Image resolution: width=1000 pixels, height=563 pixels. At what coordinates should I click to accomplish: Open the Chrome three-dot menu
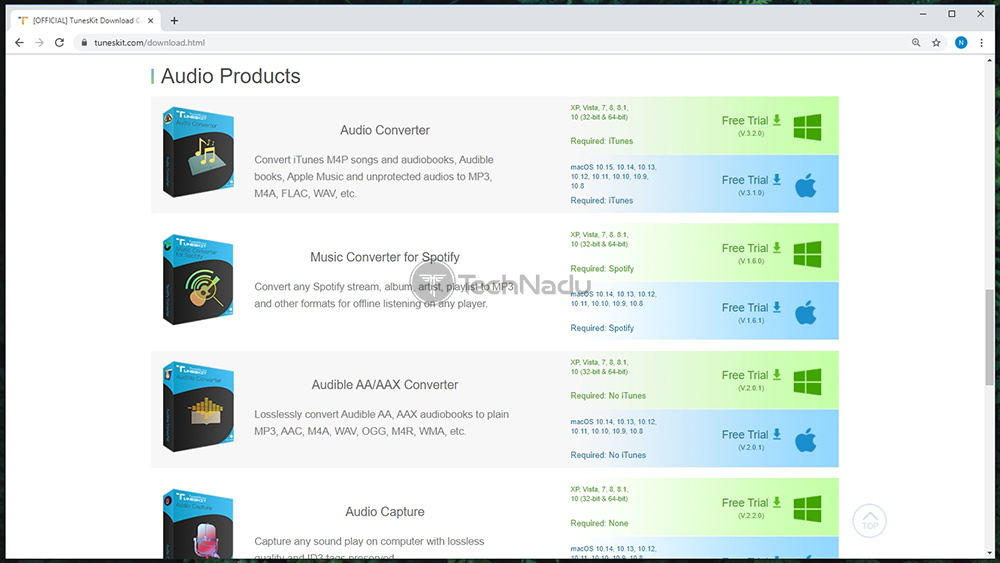(982, 43)
